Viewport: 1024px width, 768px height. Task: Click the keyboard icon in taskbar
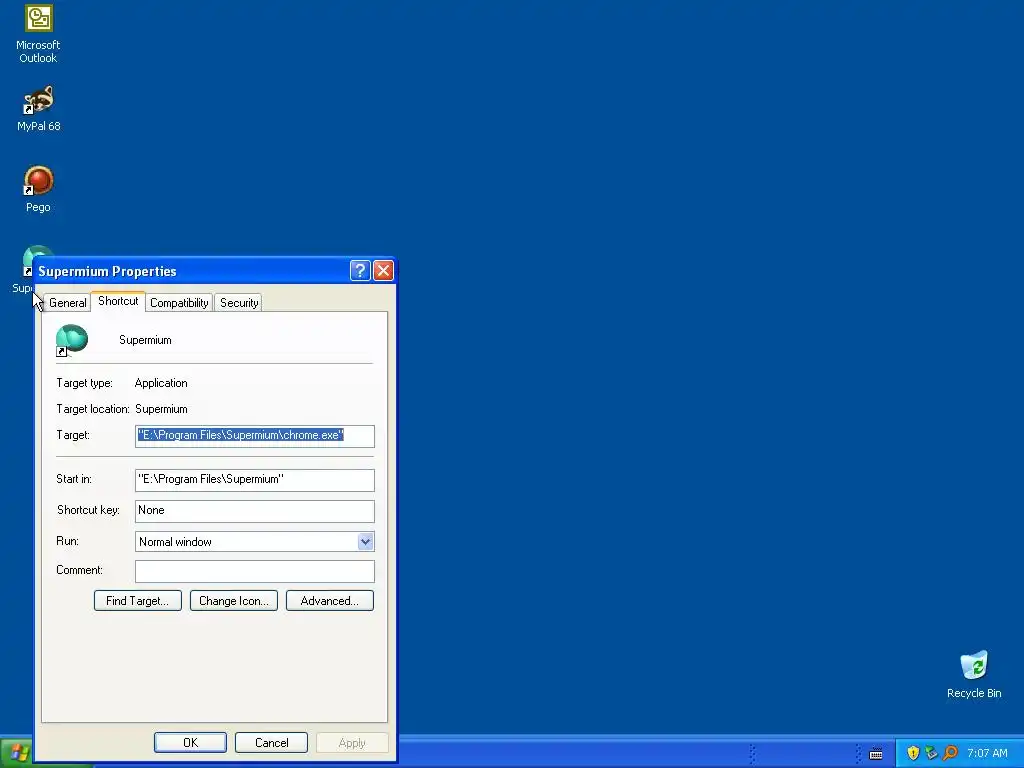point(876,754)
